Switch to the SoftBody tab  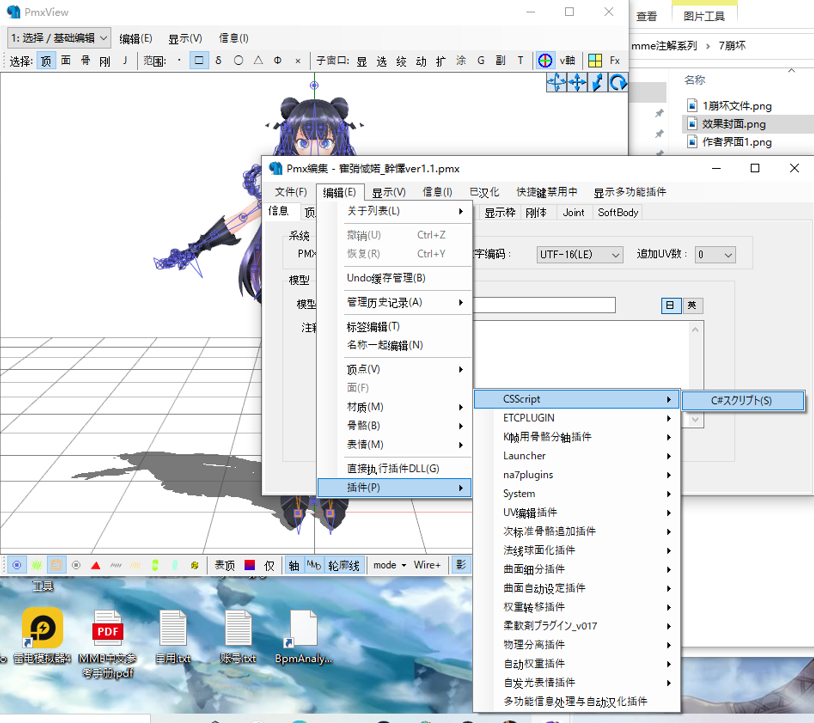coord(618,212)
